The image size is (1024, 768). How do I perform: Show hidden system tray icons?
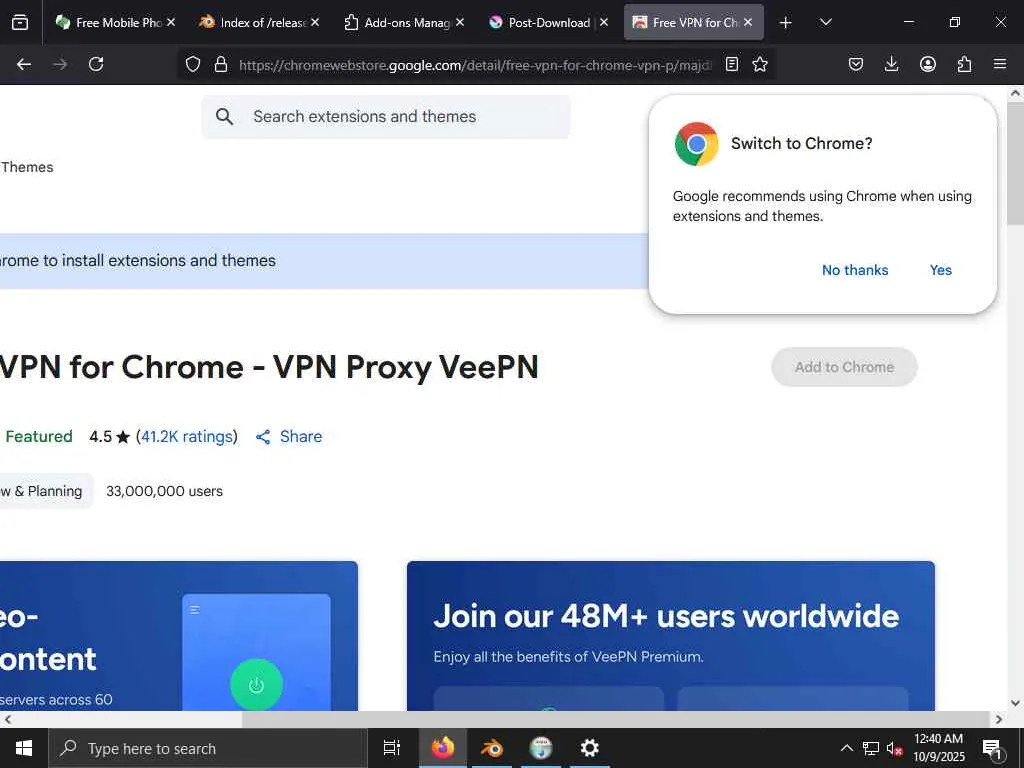tap(846, 748)
